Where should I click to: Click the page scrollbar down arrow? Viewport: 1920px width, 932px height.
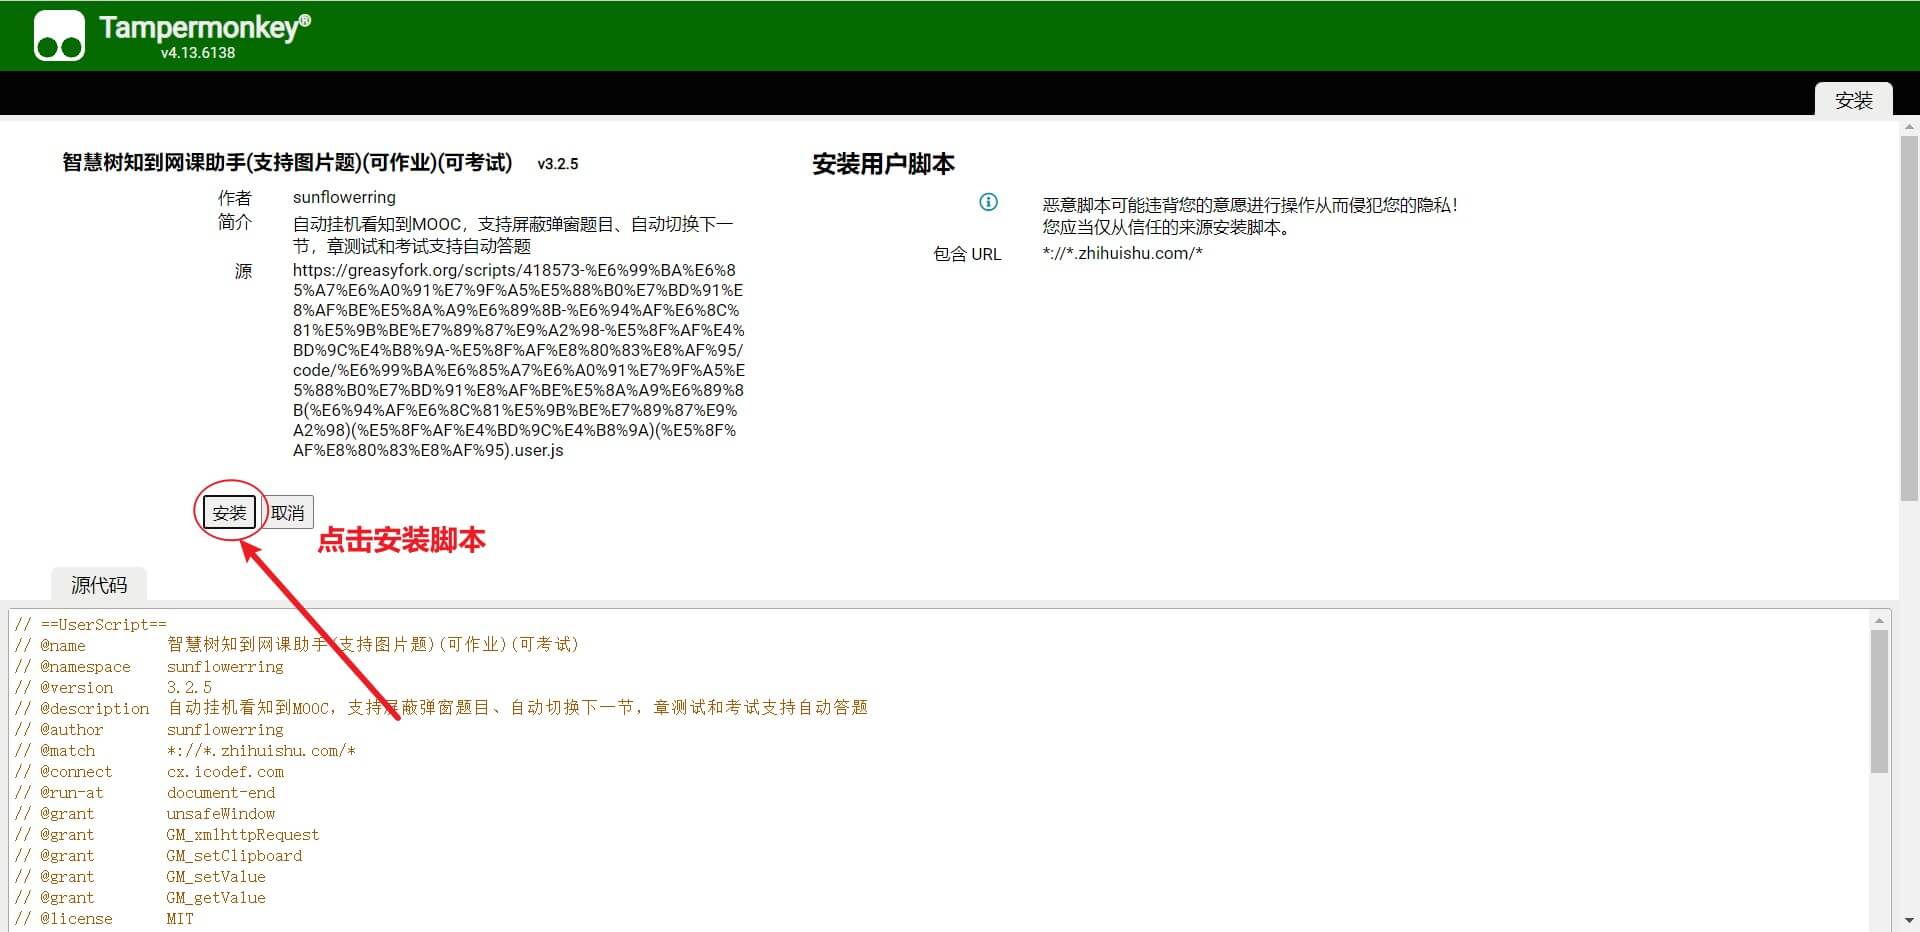pyautogui.click(x=1909, y=920)
